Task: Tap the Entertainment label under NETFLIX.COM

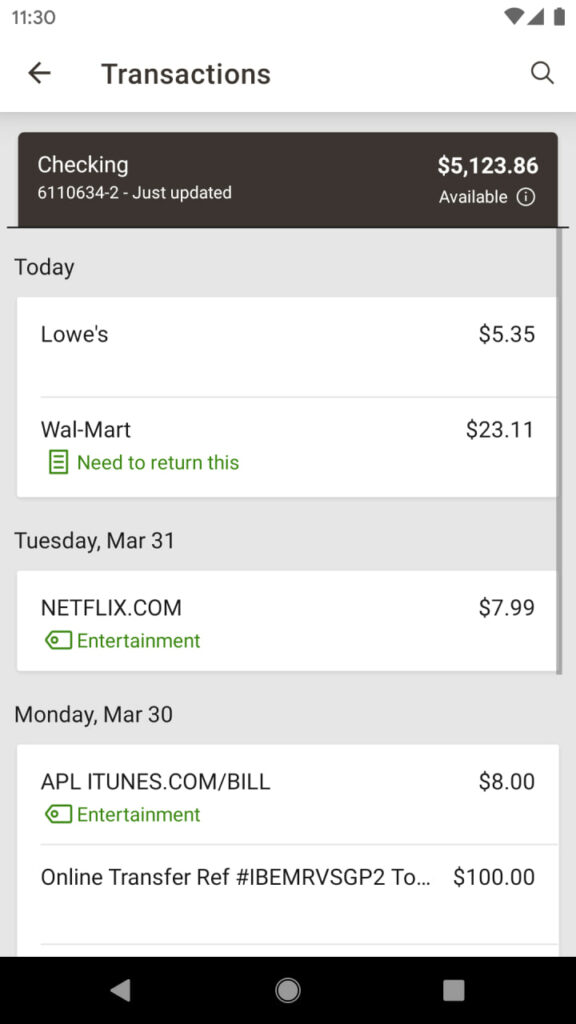Action: (x=138, y=641)
